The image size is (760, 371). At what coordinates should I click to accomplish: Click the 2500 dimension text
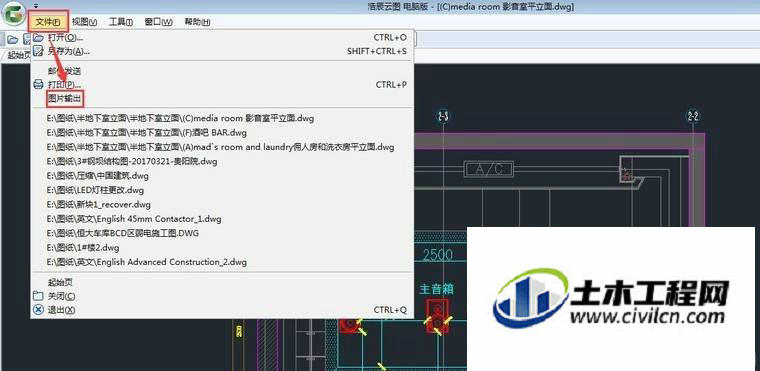point(438,255)
